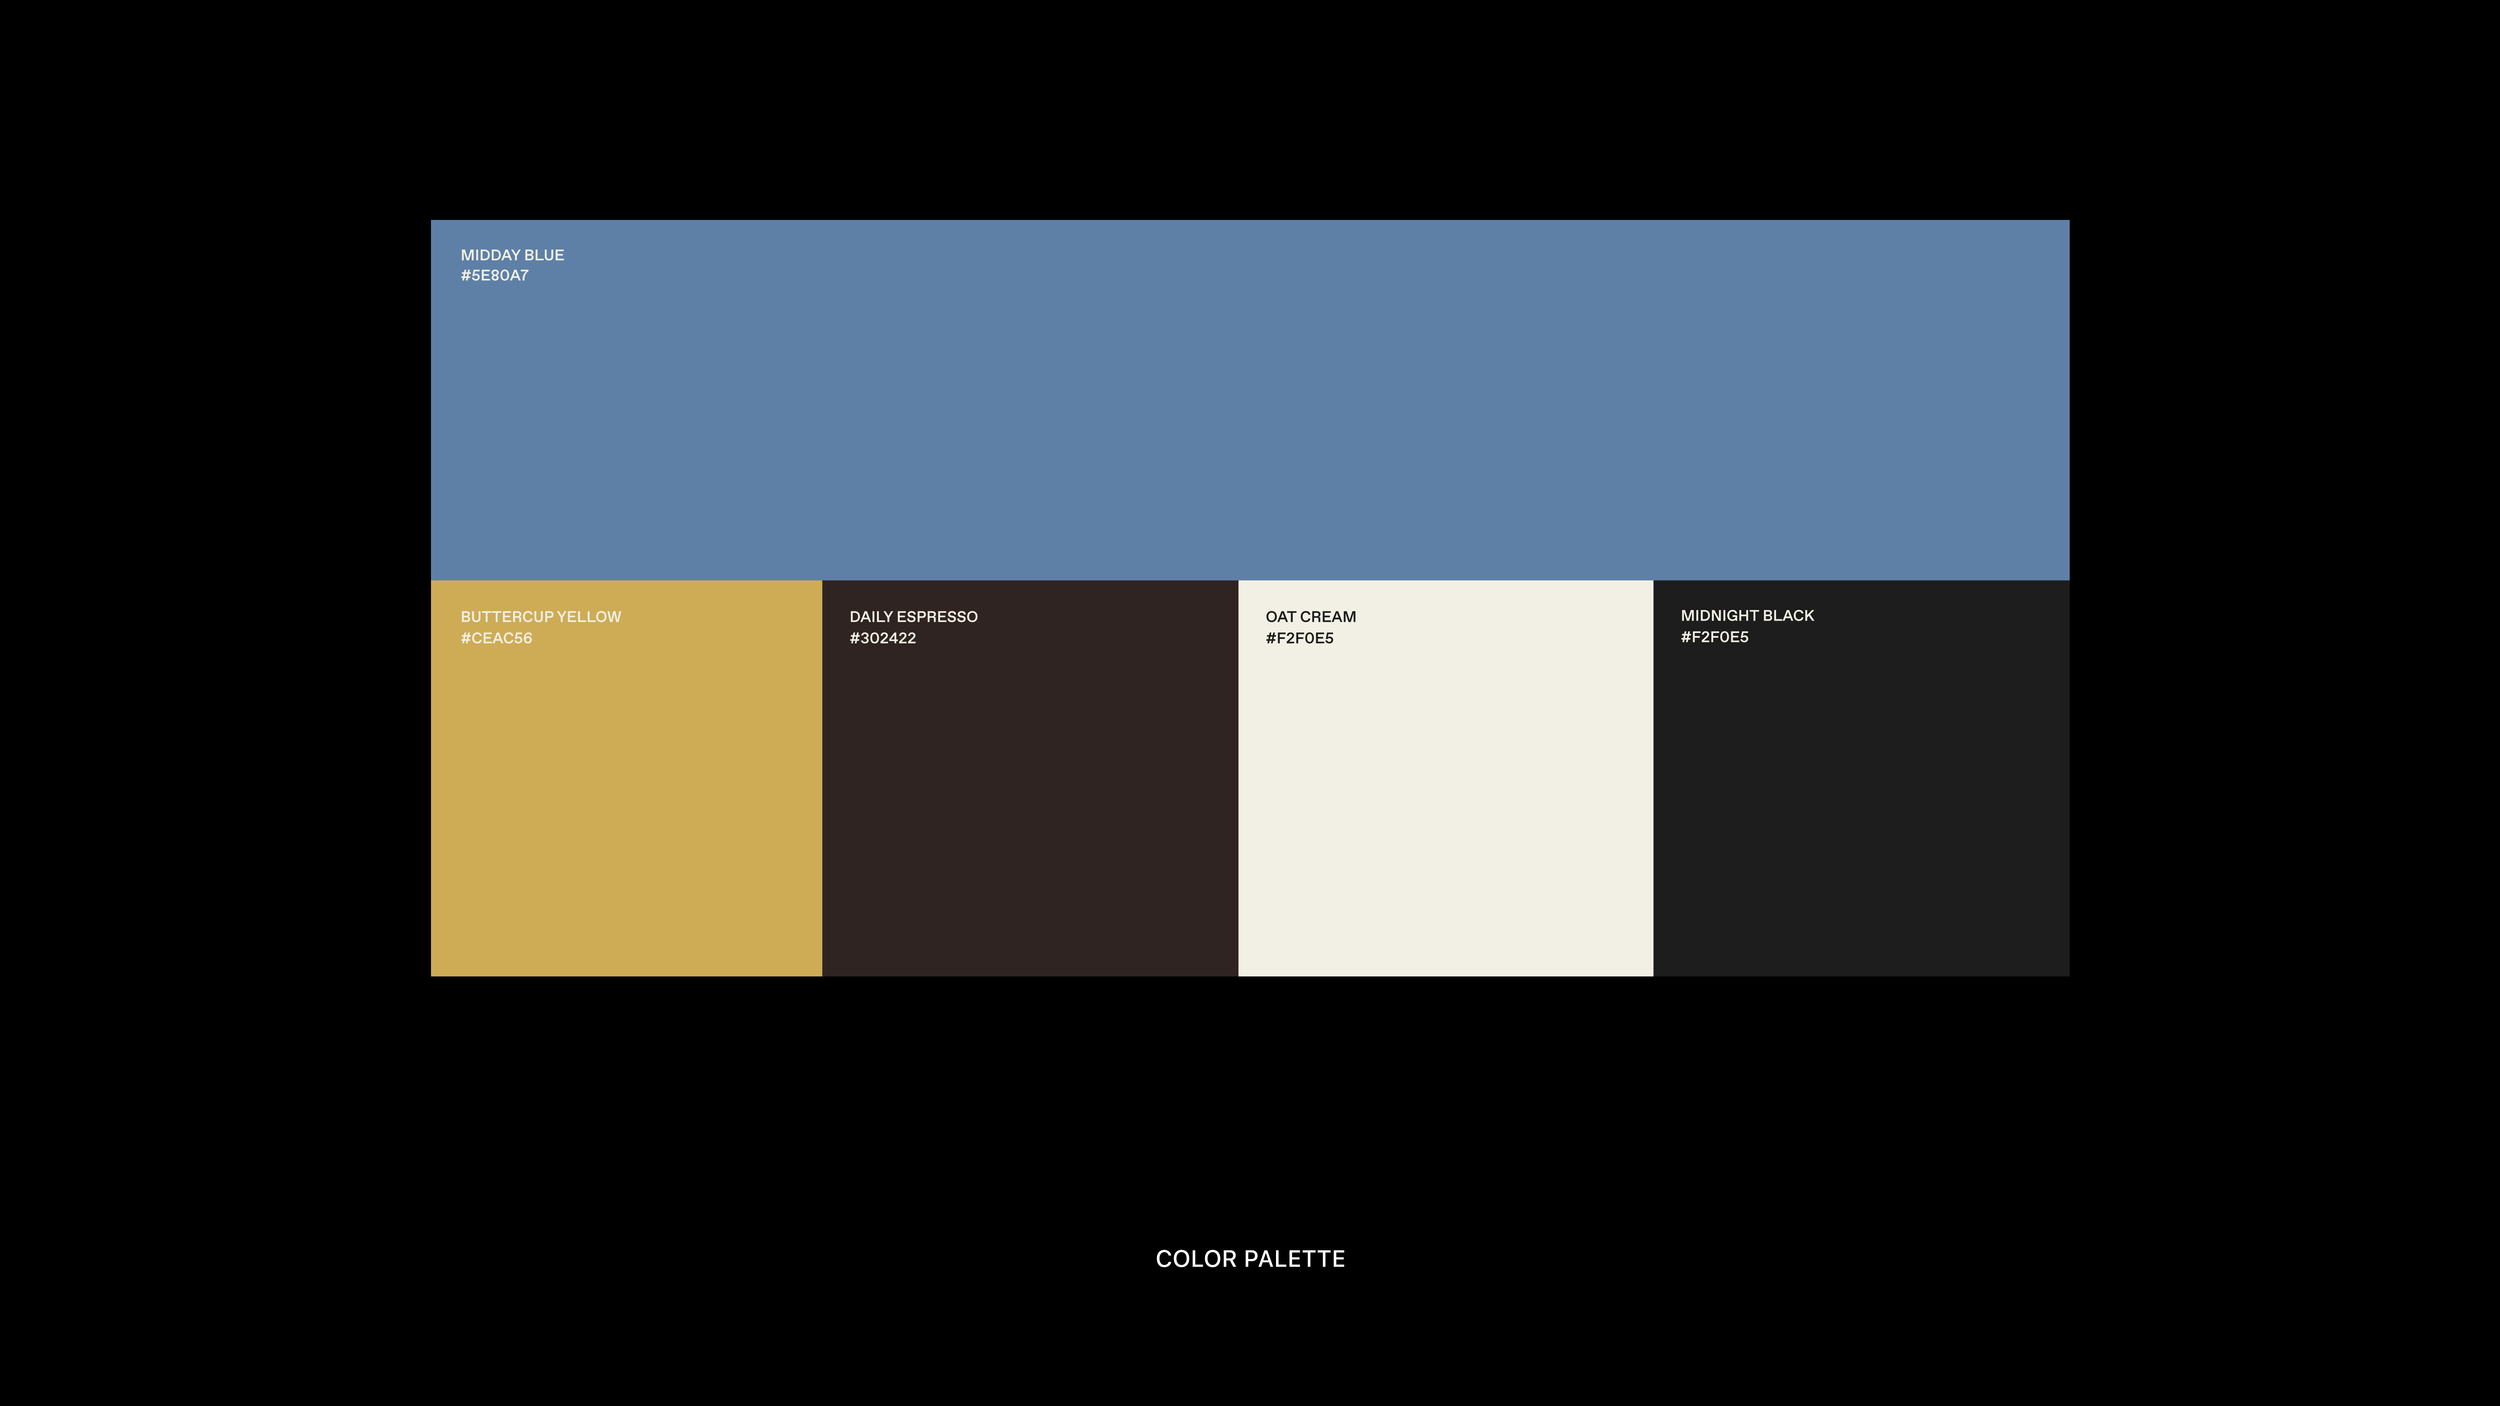
Task: Select the #CEAC56 hex code
Action: click(496, 638)
